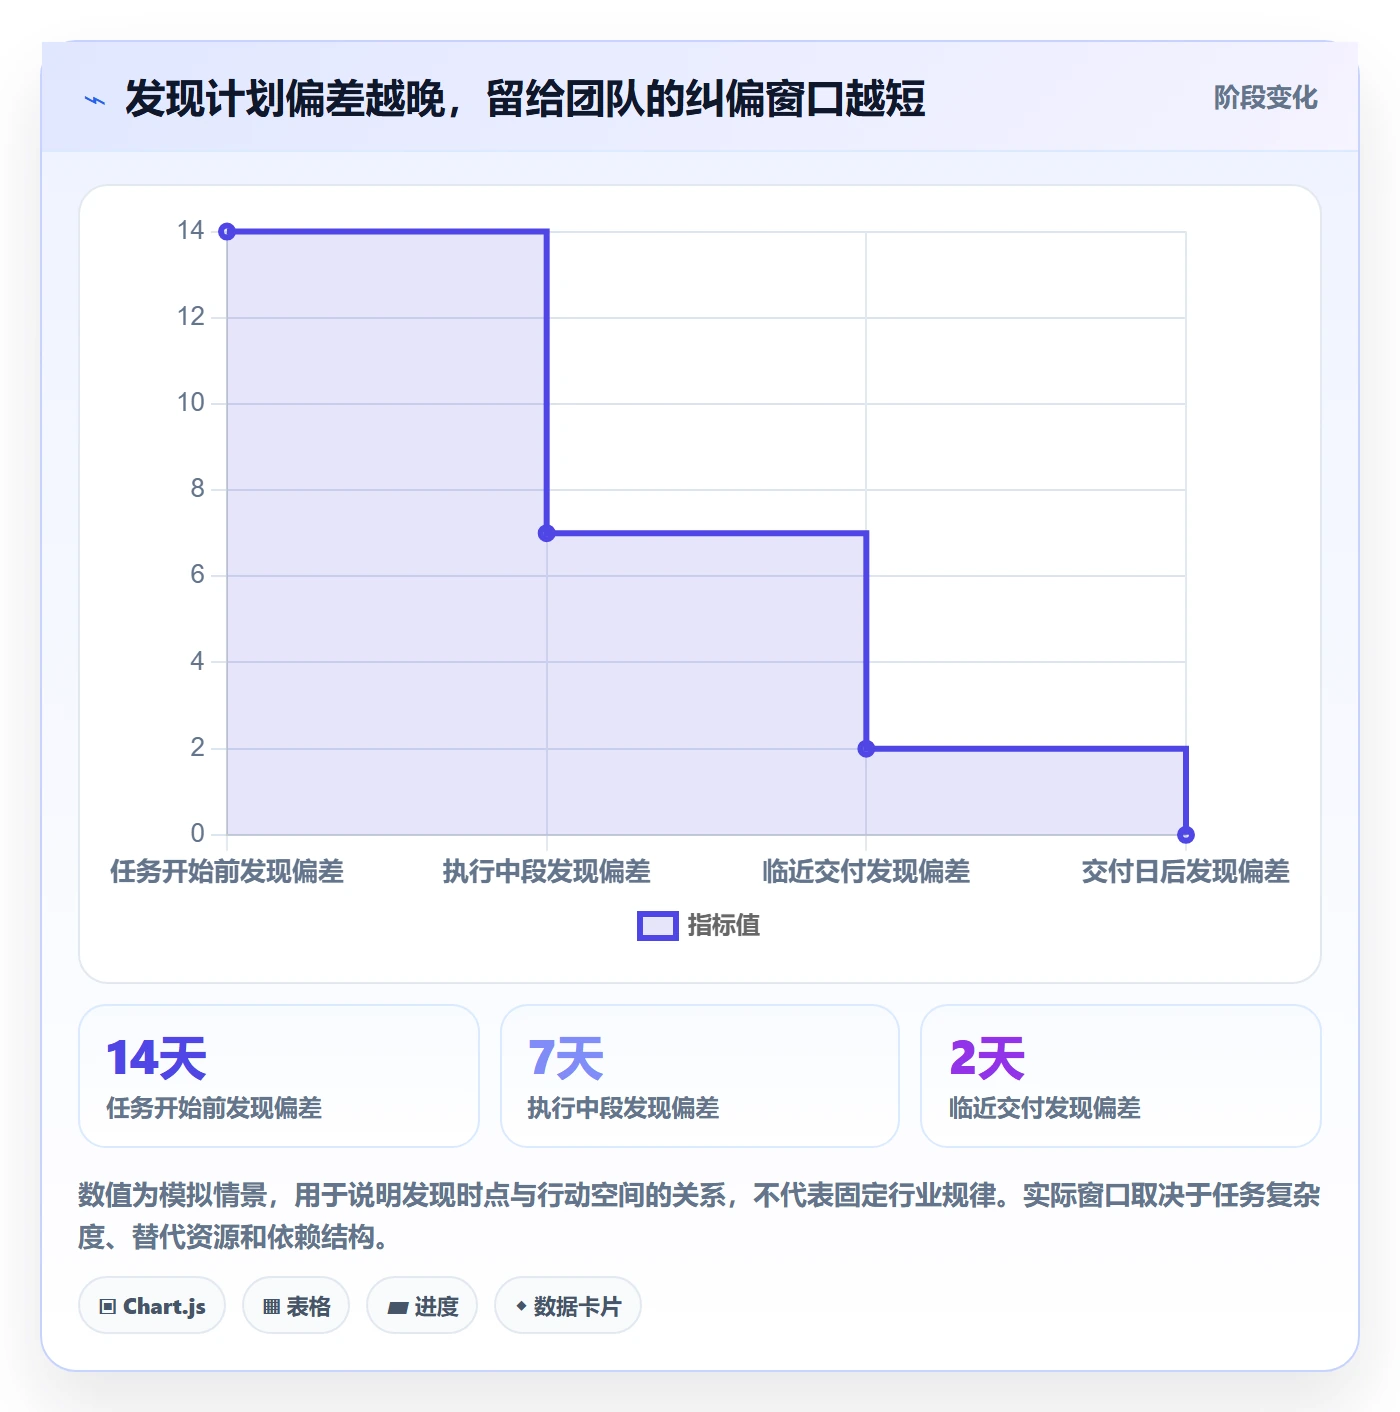
Task: Click the card caption 任务开始前发现偏差 under 14天
Action: [x=214, y=1108]
